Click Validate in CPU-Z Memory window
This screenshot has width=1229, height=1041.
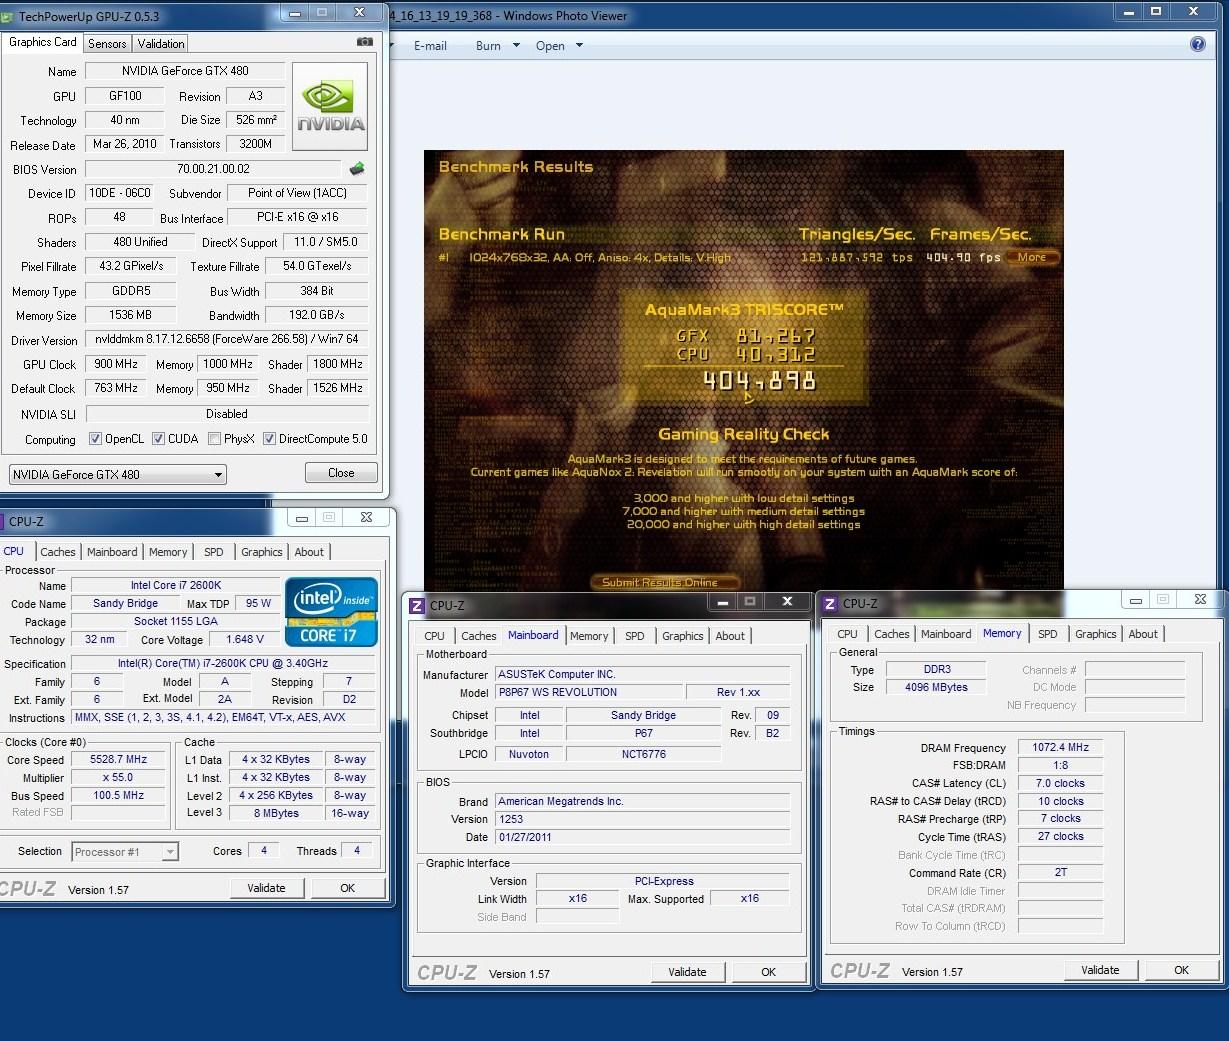[1100, 970]
